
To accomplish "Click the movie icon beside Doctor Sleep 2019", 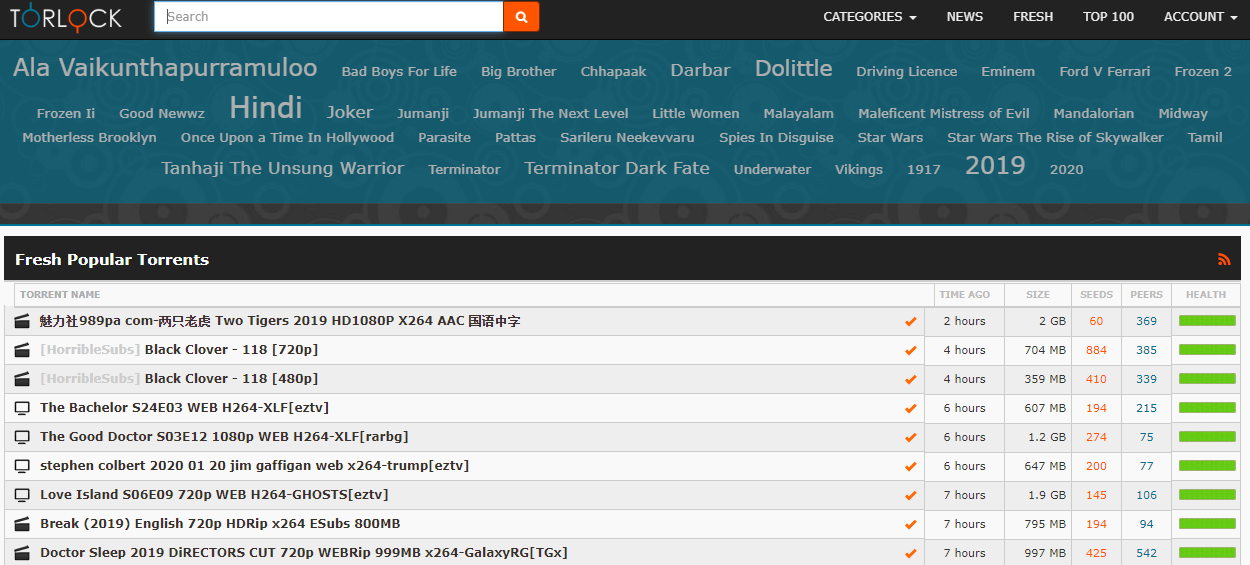I will [22, 553].
